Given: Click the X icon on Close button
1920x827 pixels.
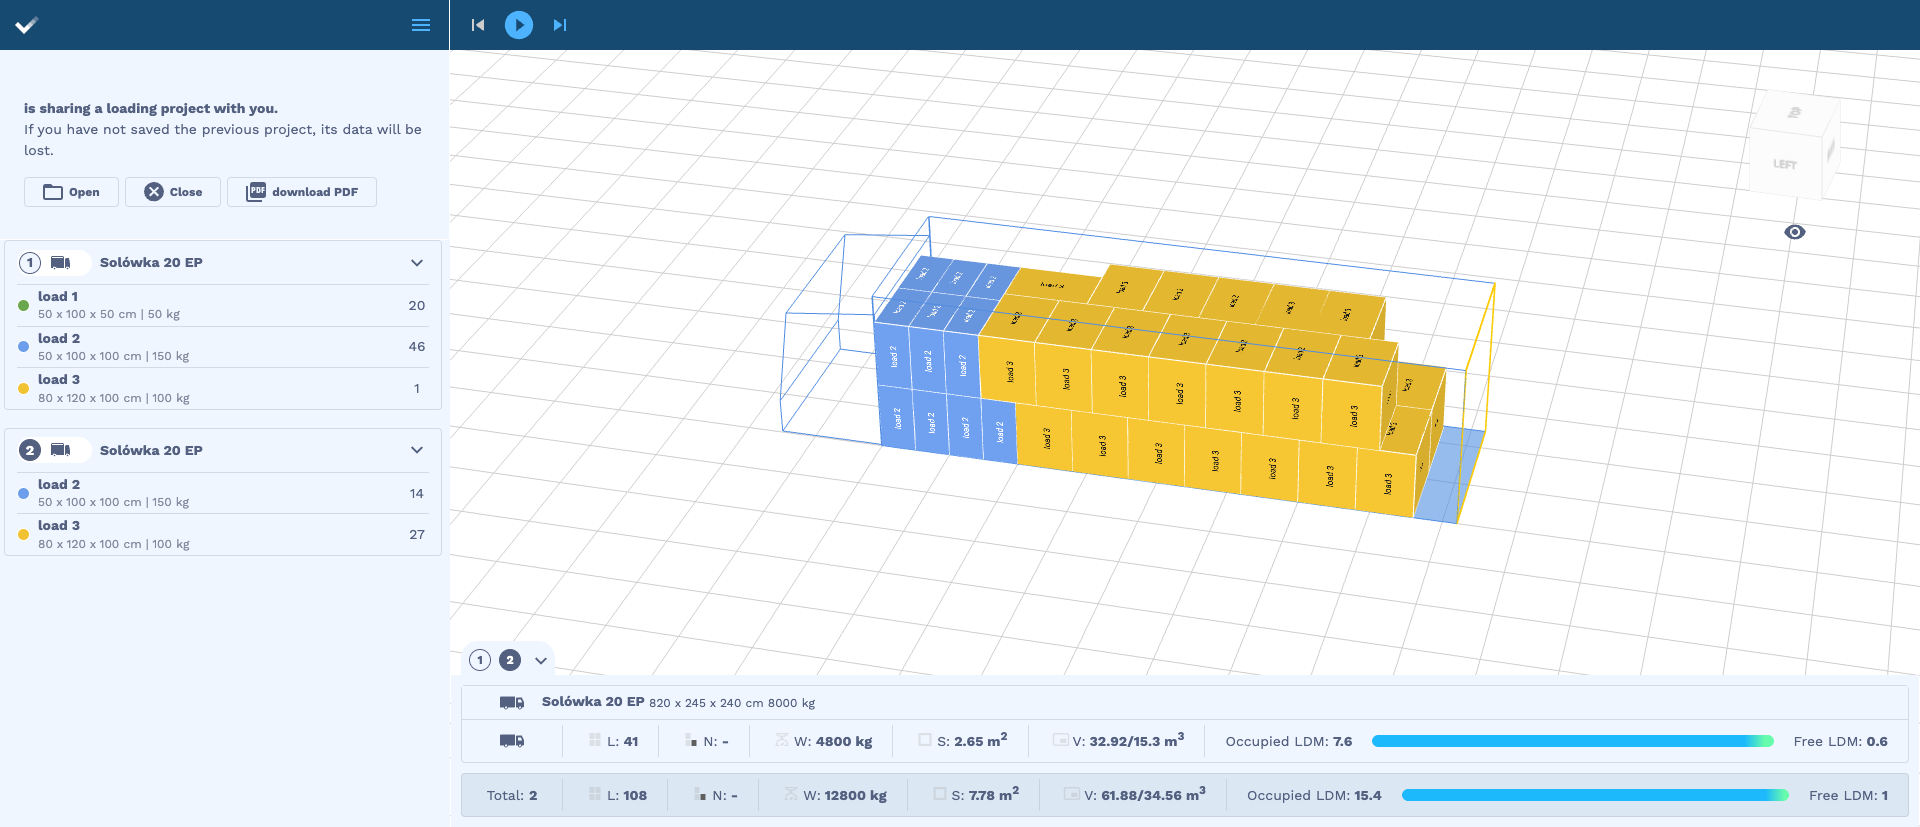Looking at the screenshot, I should point(154,192).
